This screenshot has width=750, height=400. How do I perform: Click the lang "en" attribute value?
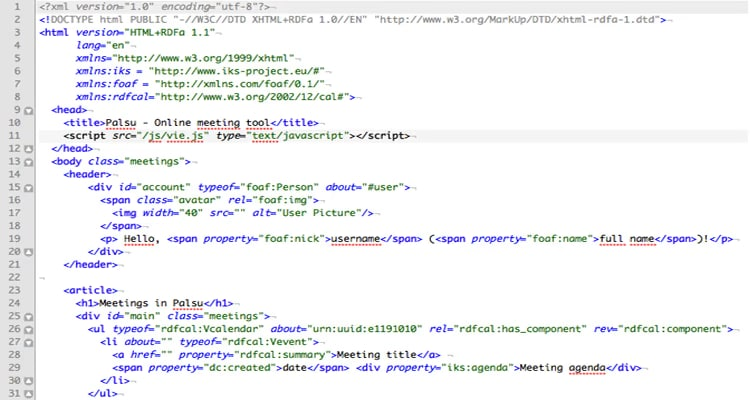click(118, 45)
